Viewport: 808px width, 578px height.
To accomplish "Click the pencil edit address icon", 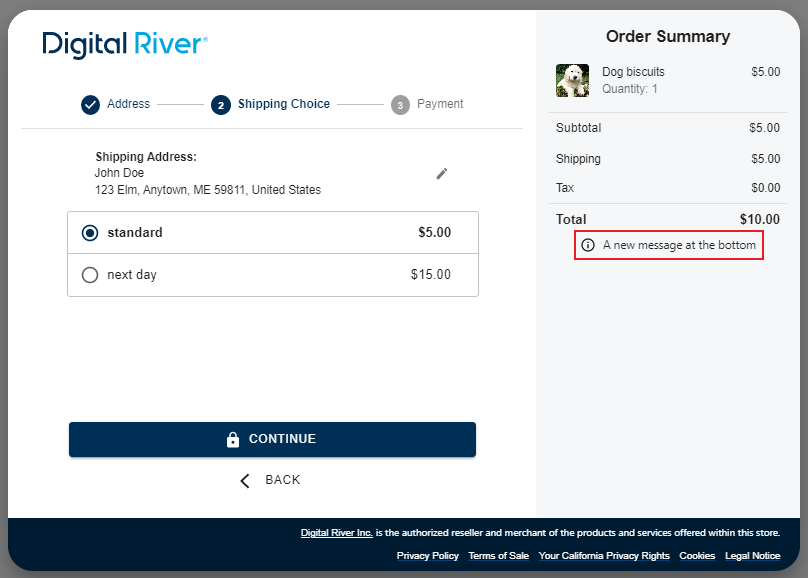I will [x=442, y=174].
